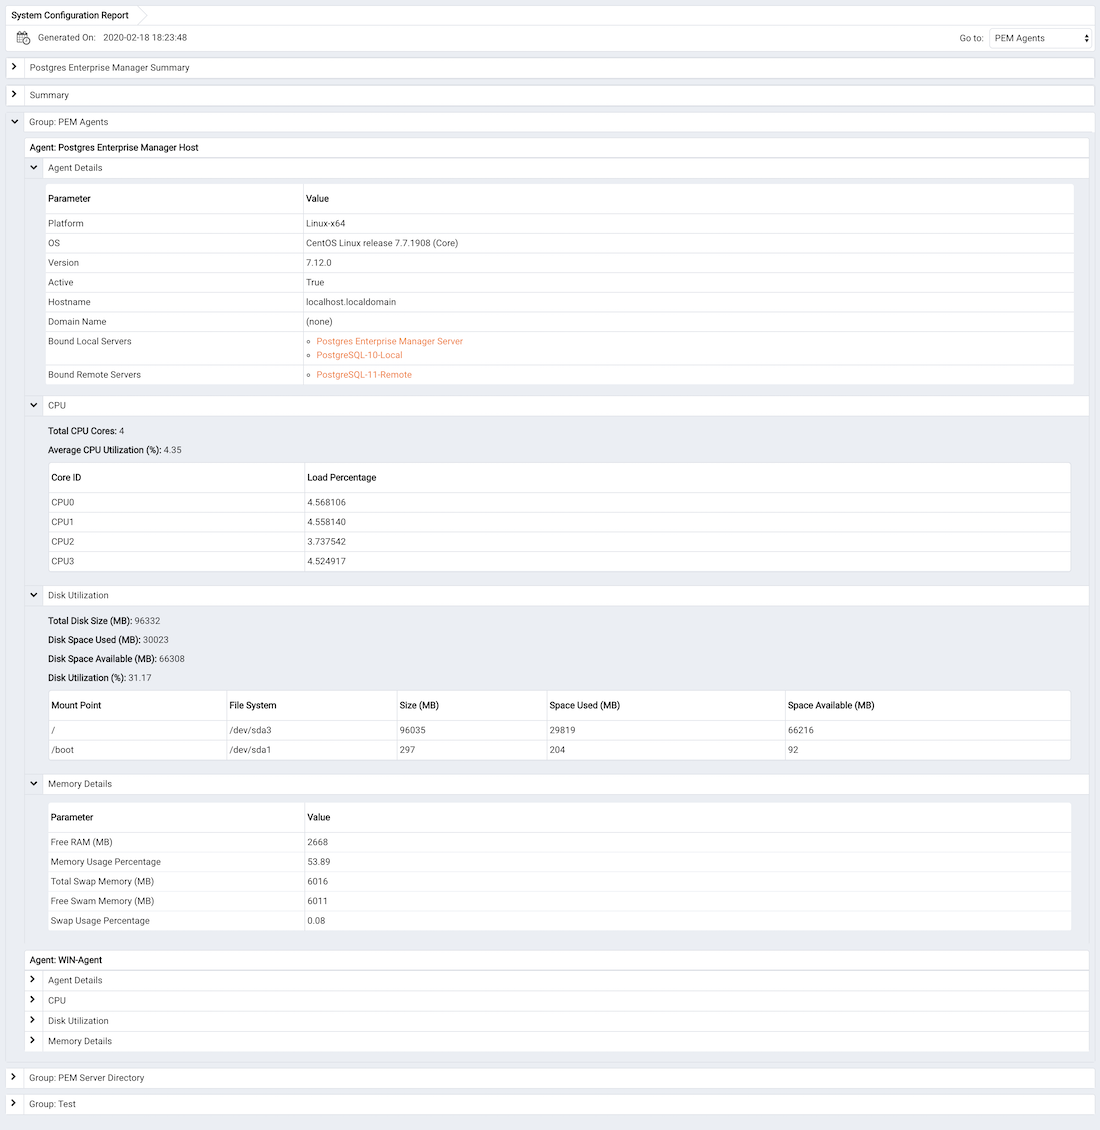
Task: Collapse the Group: PEM Agents section
Action: click(14, 122)
